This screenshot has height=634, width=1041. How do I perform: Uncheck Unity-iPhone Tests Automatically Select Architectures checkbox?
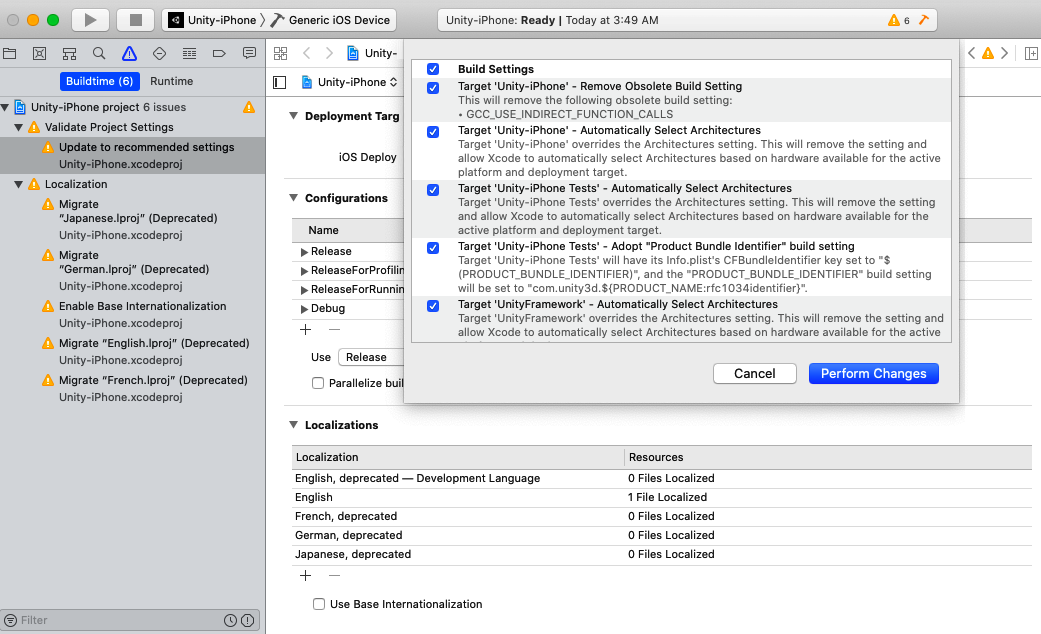click(x=433, y=190)
